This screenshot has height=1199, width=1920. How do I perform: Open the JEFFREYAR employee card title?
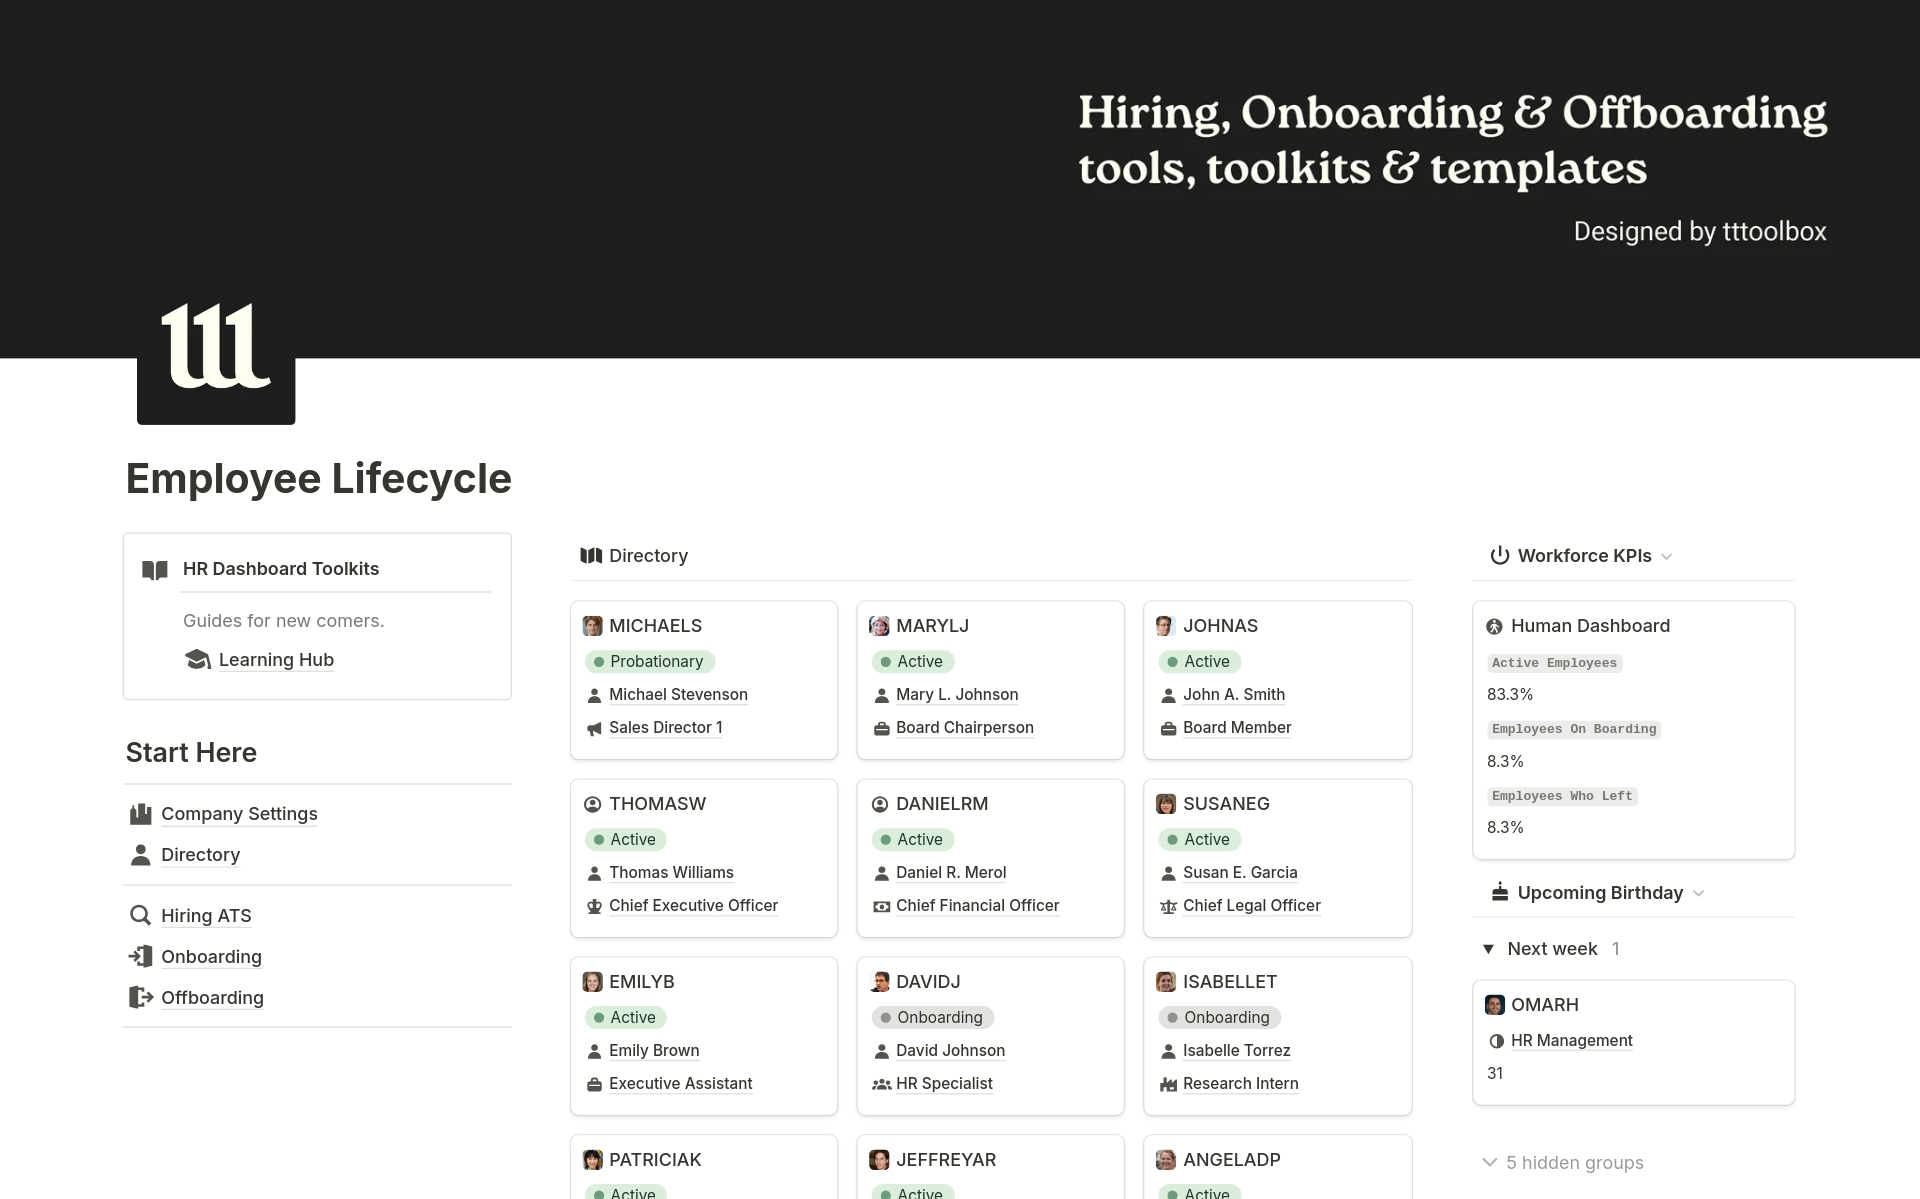pyautogui.click(x=946, y=1160)
